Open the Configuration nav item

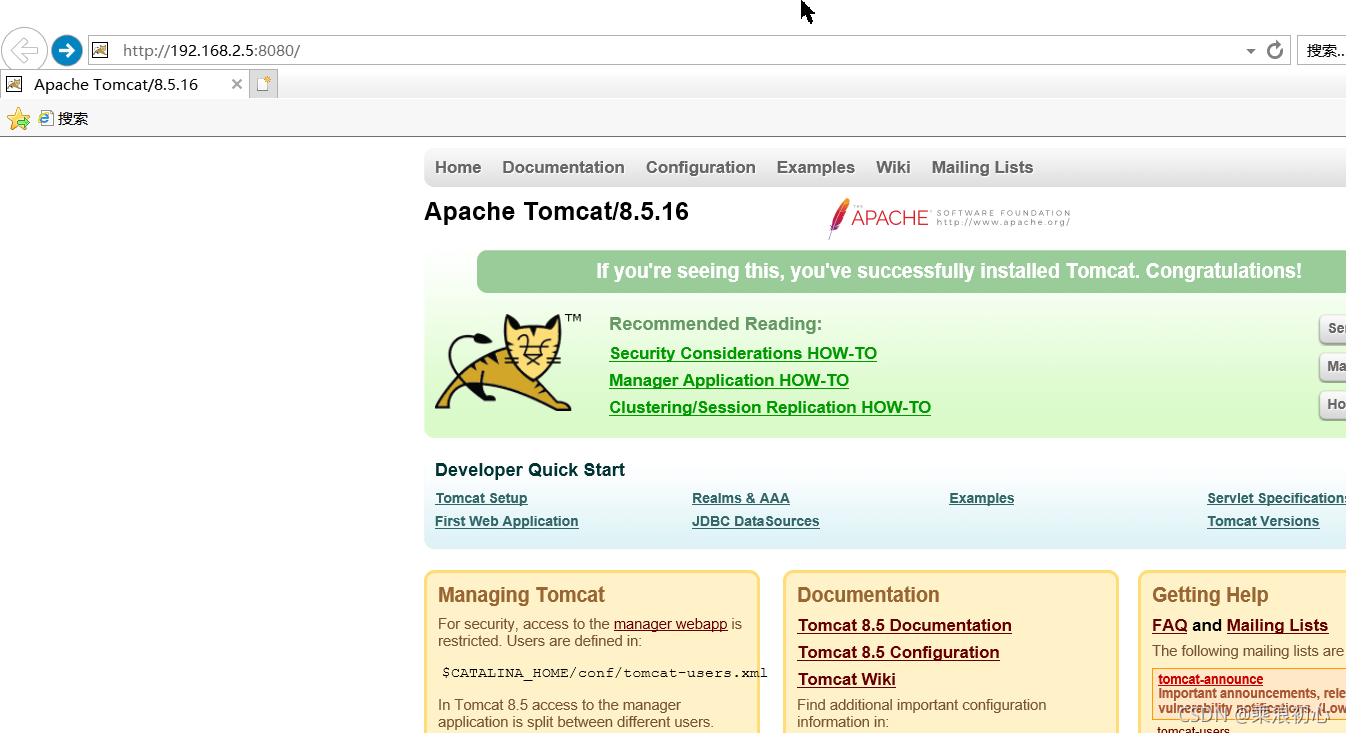pyautogui.click(x=700, y=167)
